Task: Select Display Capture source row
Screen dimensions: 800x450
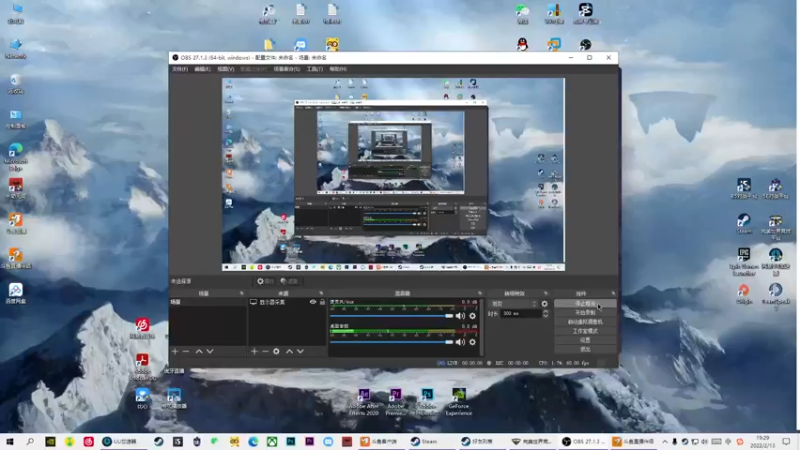Action: [287, 302]
